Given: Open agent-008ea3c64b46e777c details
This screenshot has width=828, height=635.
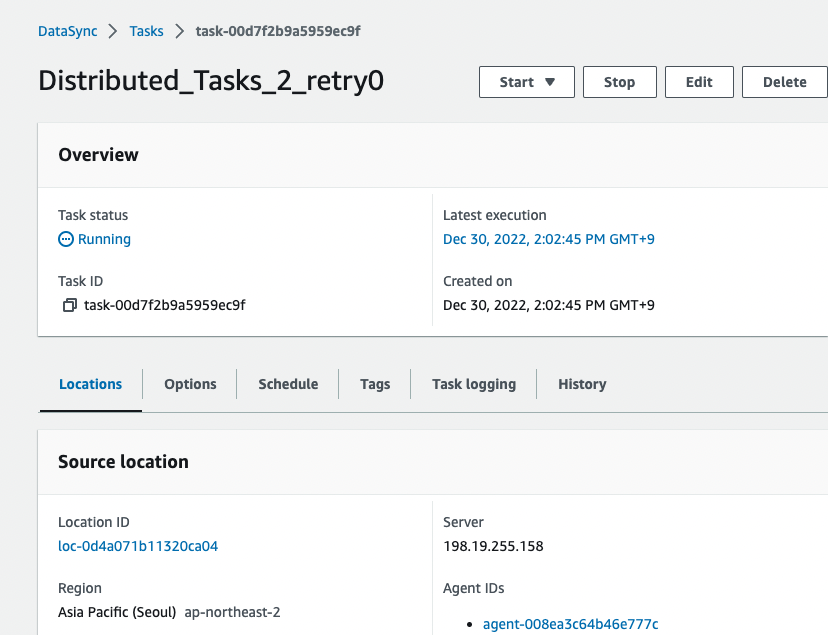Looking at the screenshot, I should click(x=570, y=624).
